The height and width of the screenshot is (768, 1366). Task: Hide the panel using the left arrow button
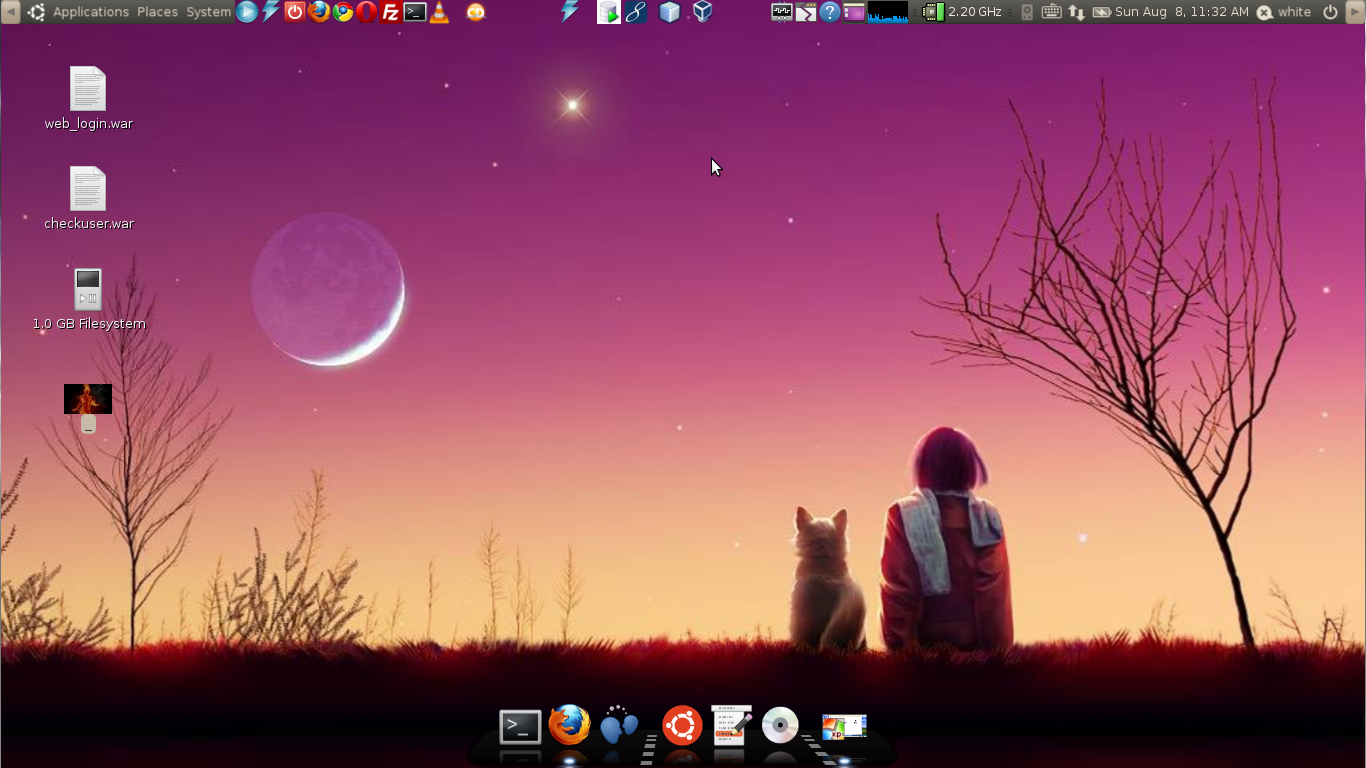[10, 12]
